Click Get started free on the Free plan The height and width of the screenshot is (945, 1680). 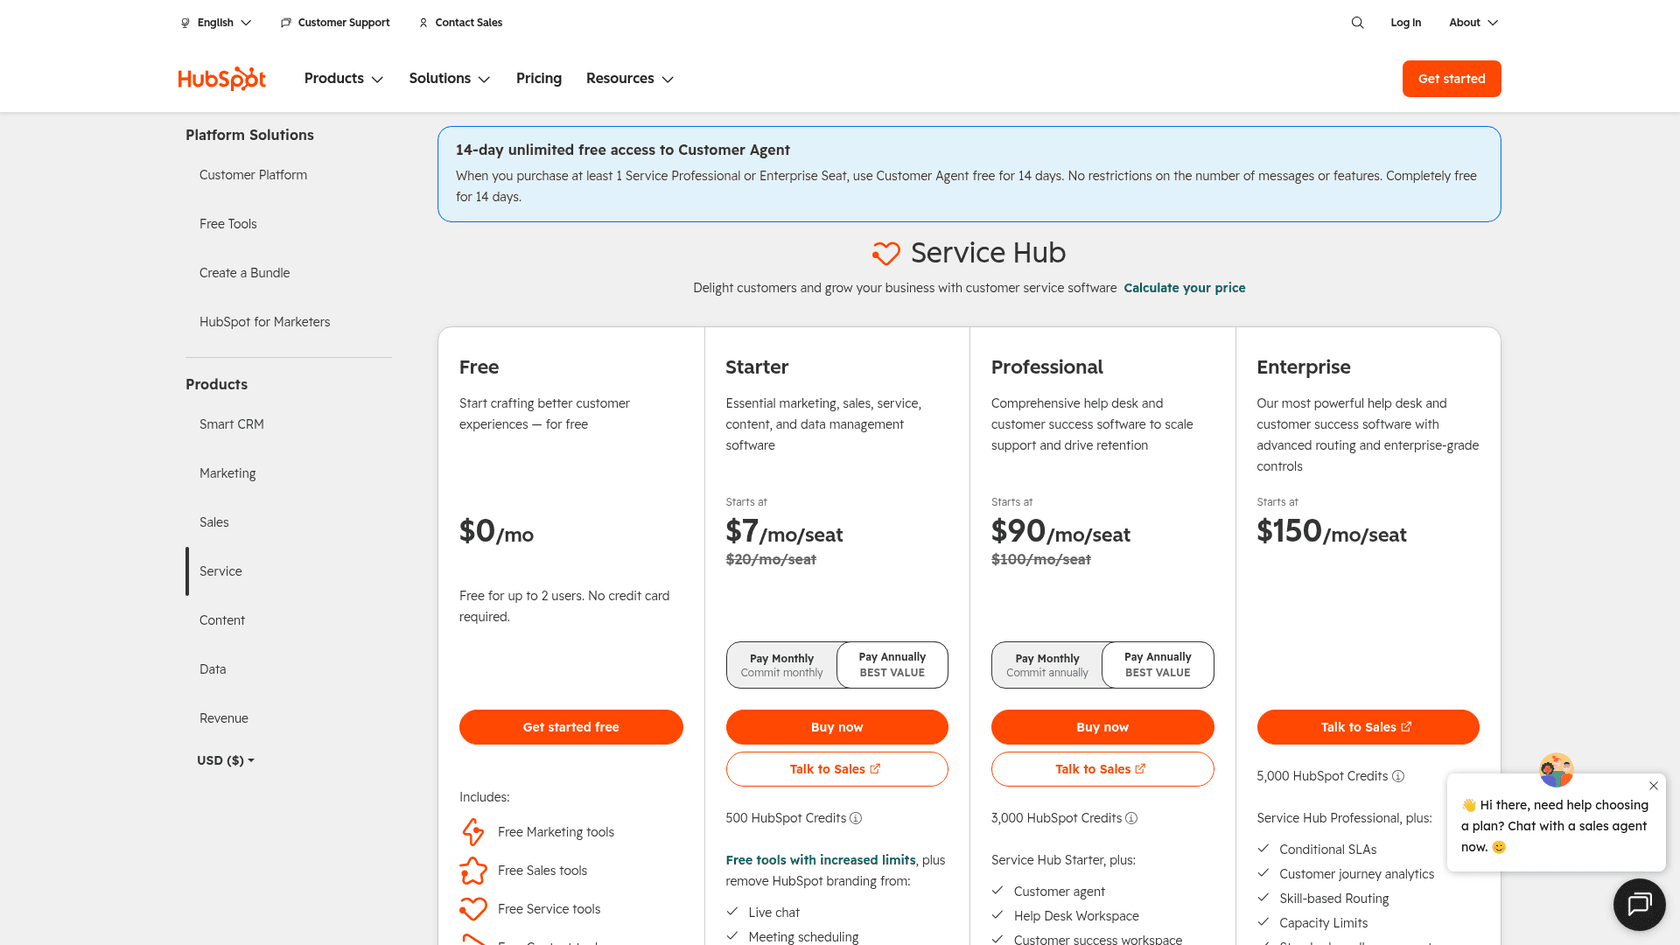tap(571, 727)
